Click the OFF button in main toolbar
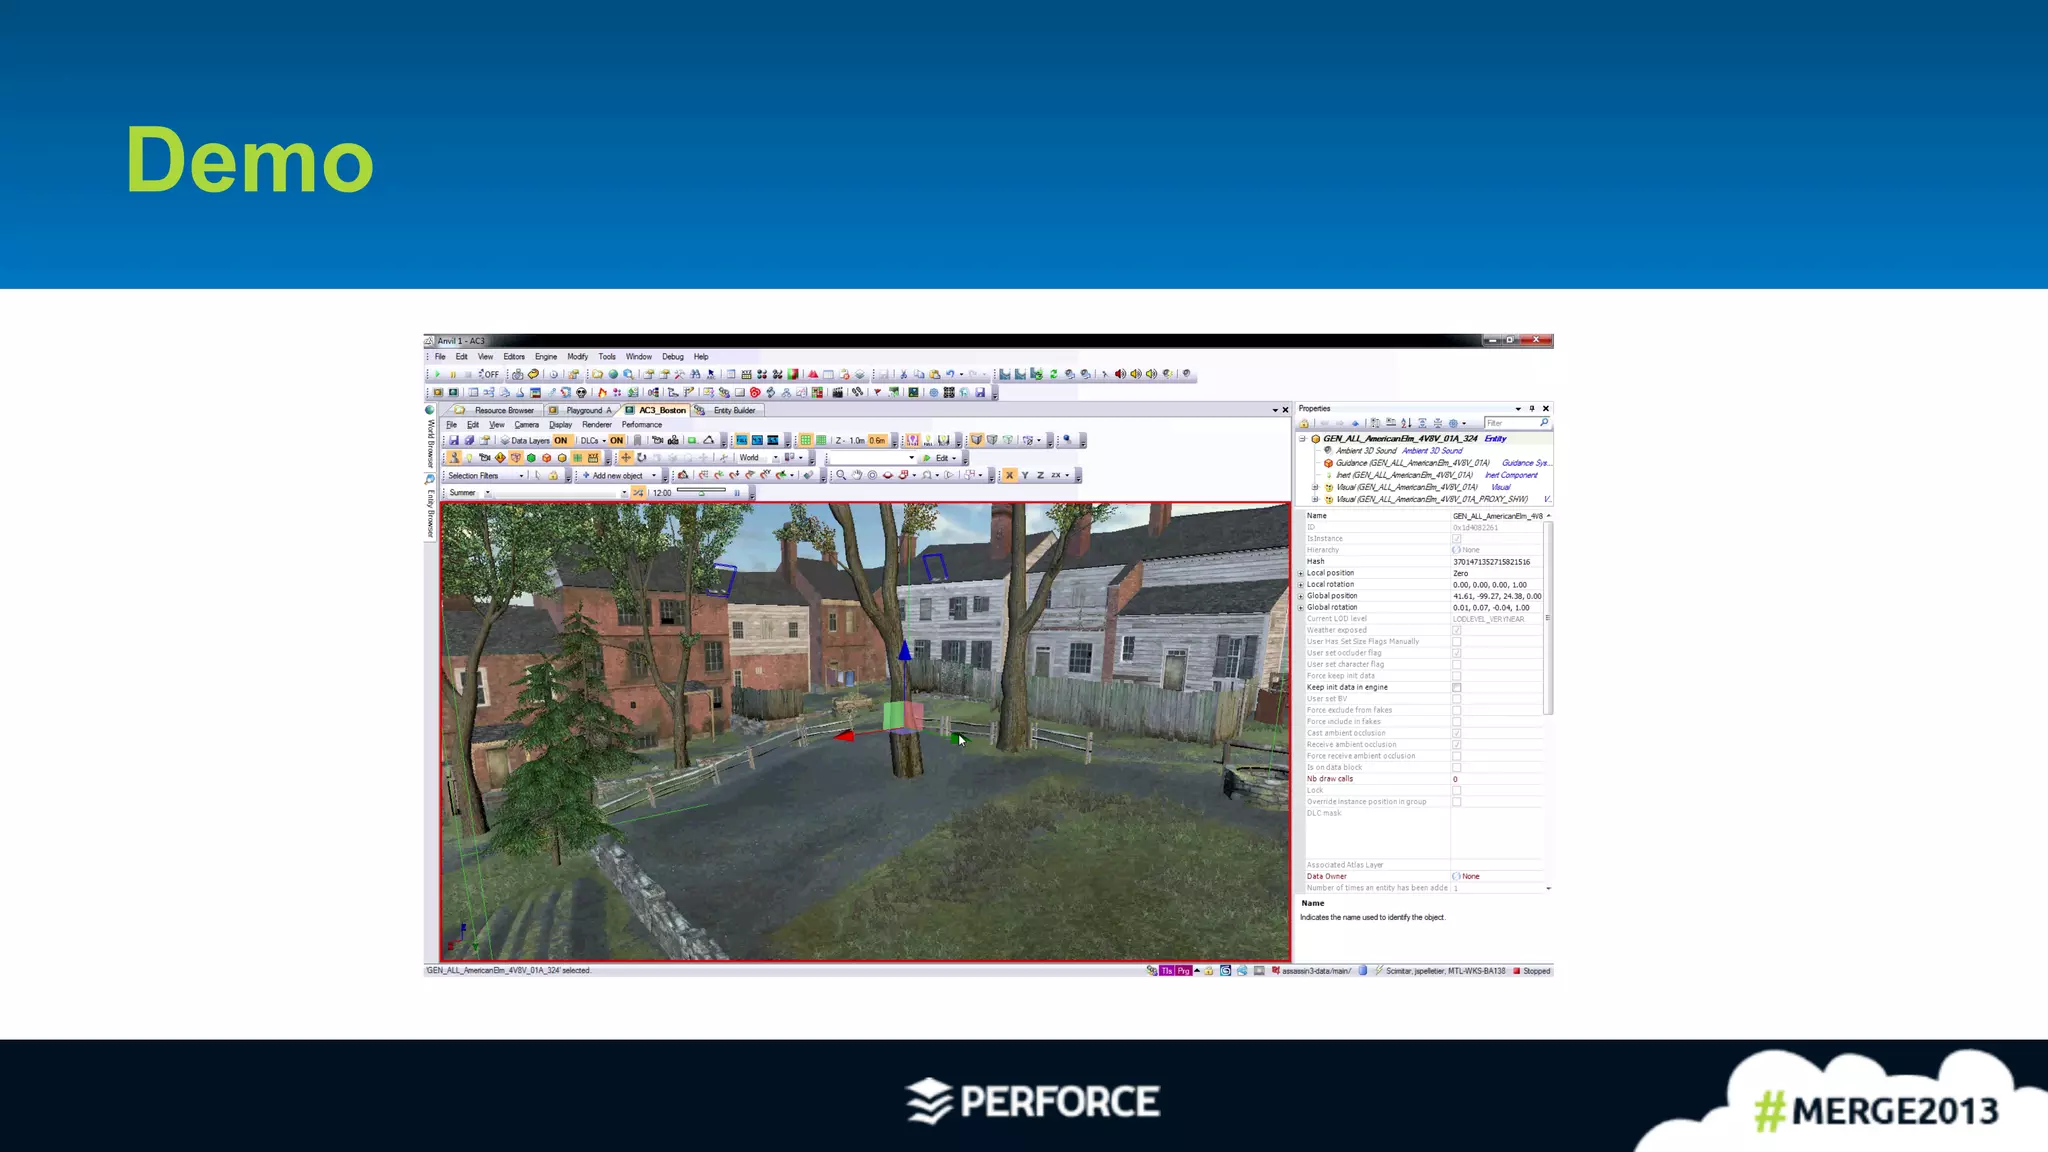This screenshot has width=2048, height=1152. click(489, 374)
